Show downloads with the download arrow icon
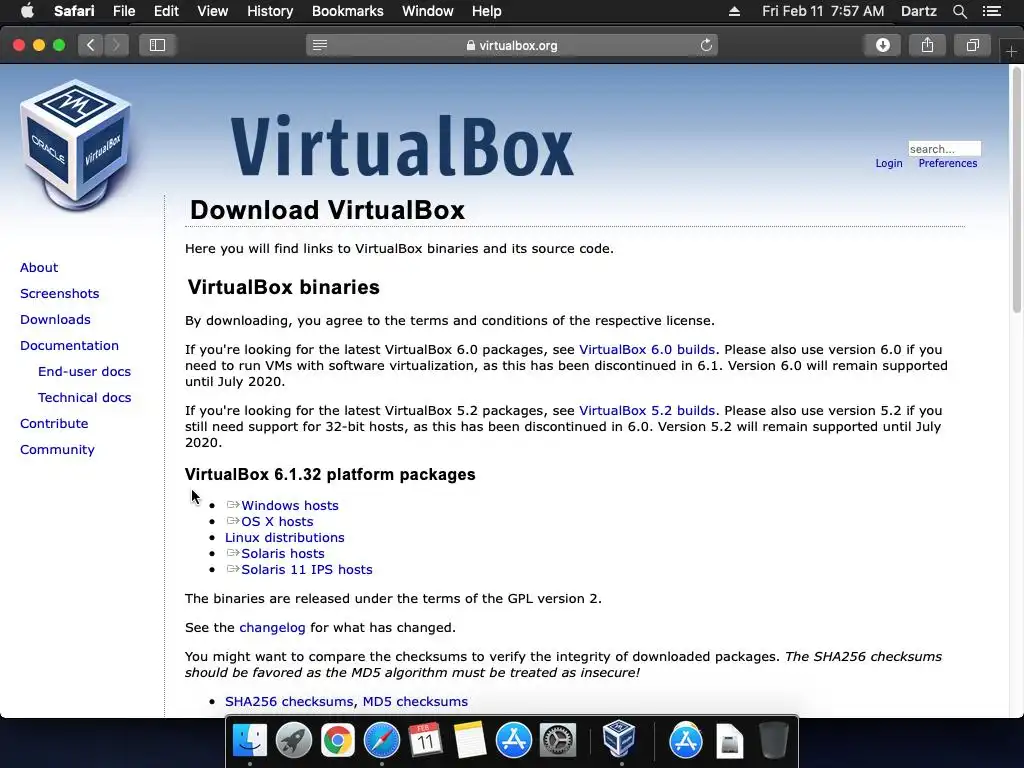 coord(882,45)
